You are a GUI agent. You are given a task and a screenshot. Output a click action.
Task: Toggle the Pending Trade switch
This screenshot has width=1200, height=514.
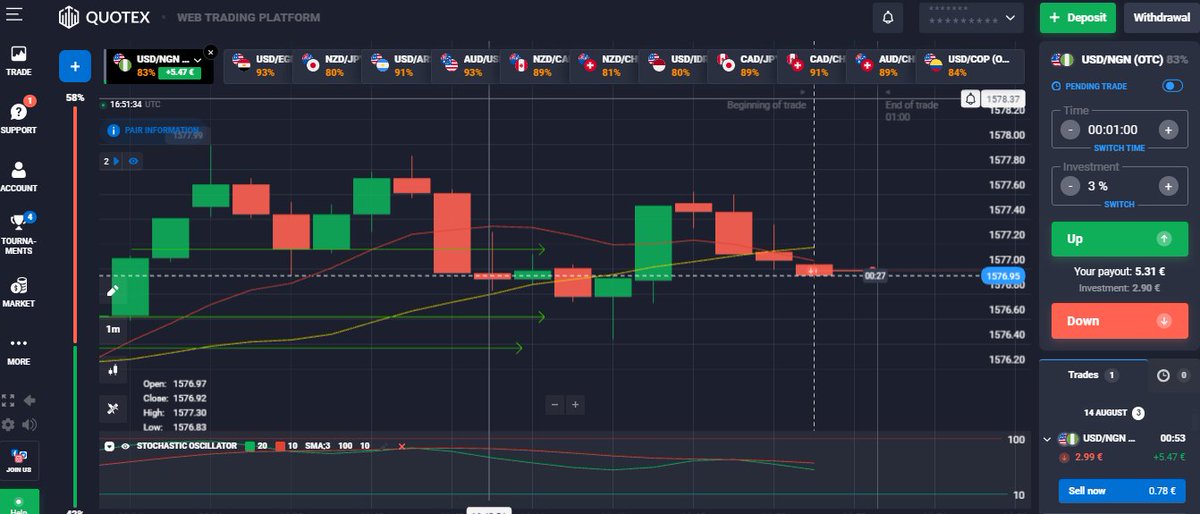[1173, 86]
